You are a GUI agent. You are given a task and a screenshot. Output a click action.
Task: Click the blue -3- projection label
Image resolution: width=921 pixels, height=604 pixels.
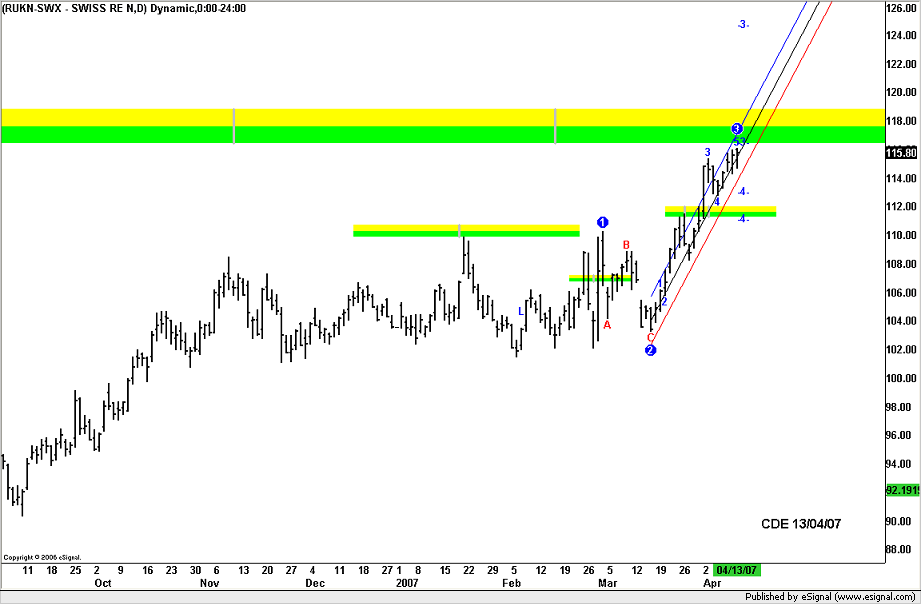(x=742, y=24)
